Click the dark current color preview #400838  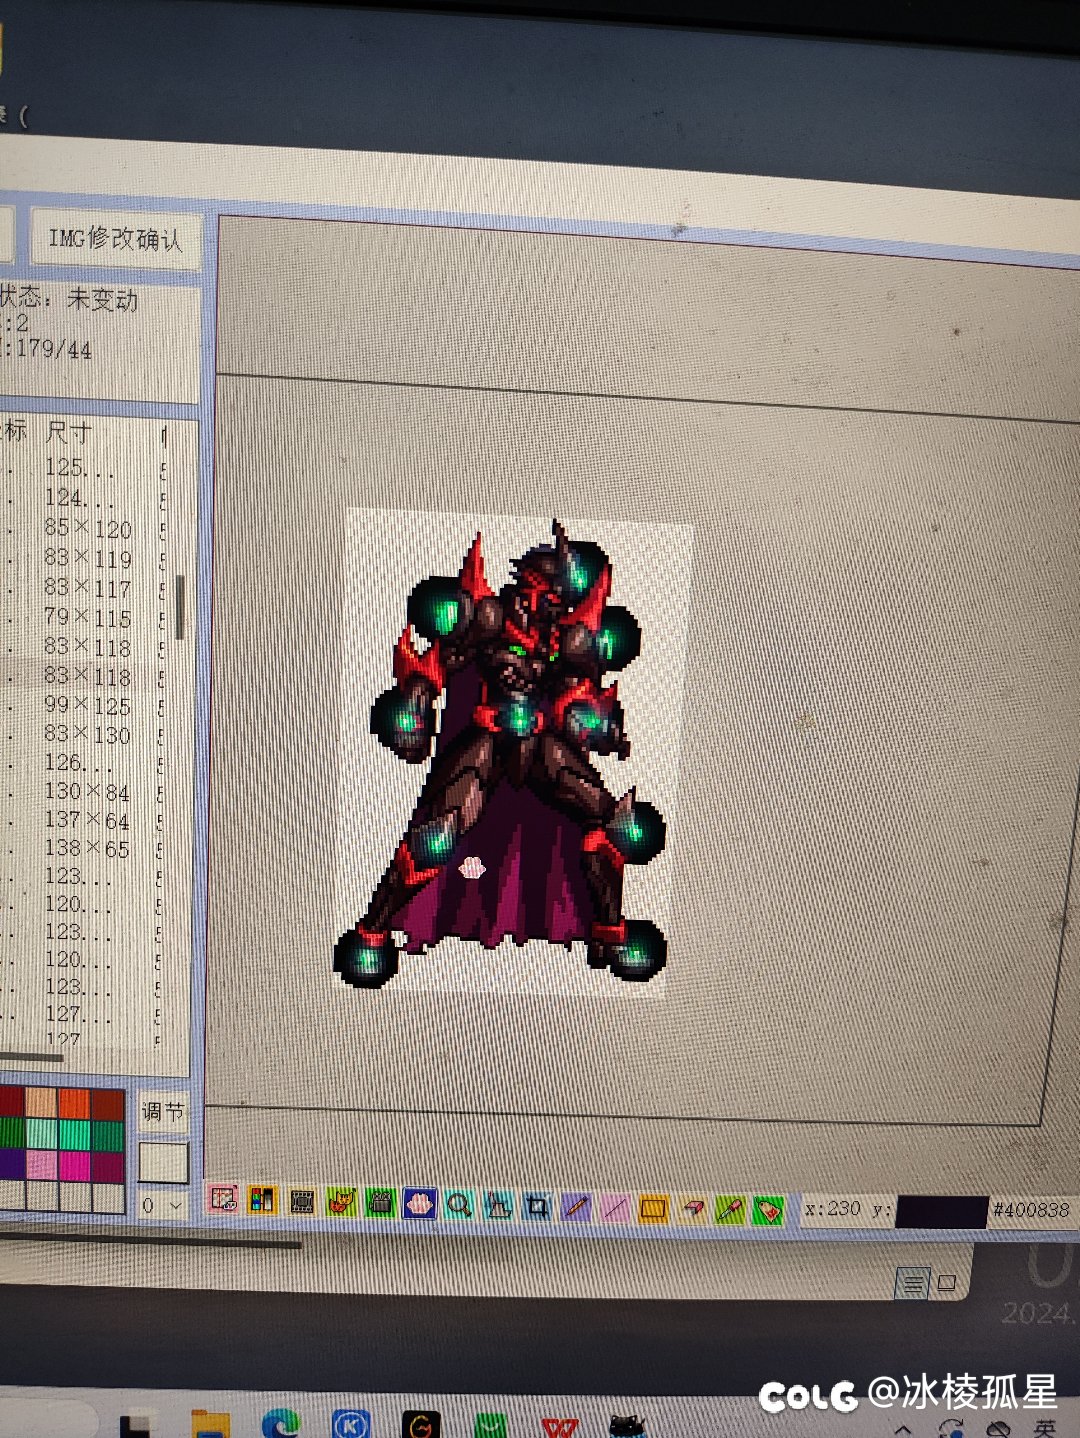click(x=941, y=1211)
